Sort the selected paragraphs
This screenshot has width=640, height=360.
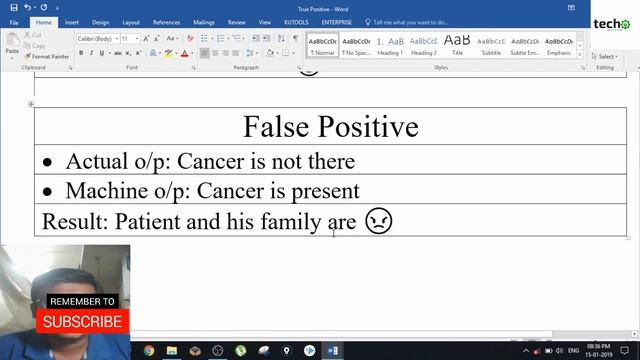point(281,38)
